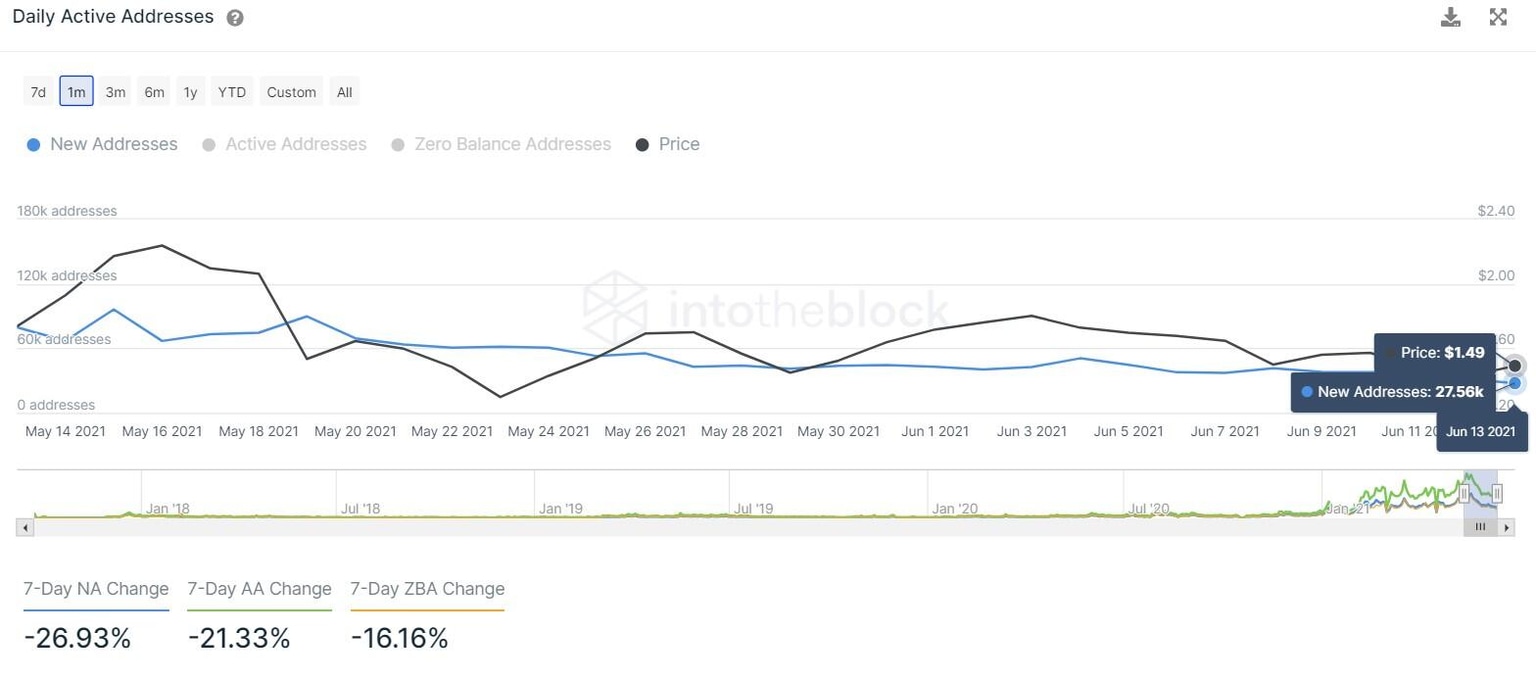Switch to the 1y time range
The height and width of the screenshot is (688, 1536).
tap(190, 91)
